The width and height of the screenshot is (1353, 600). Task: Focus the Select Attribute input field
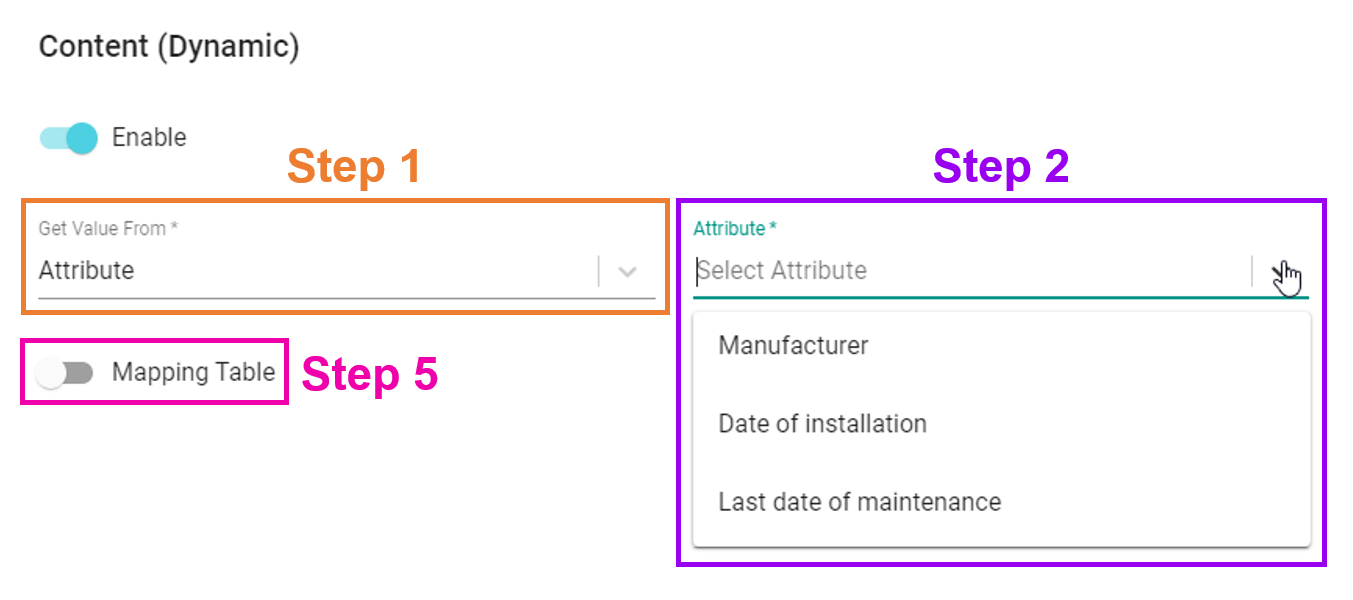point(970,271)
